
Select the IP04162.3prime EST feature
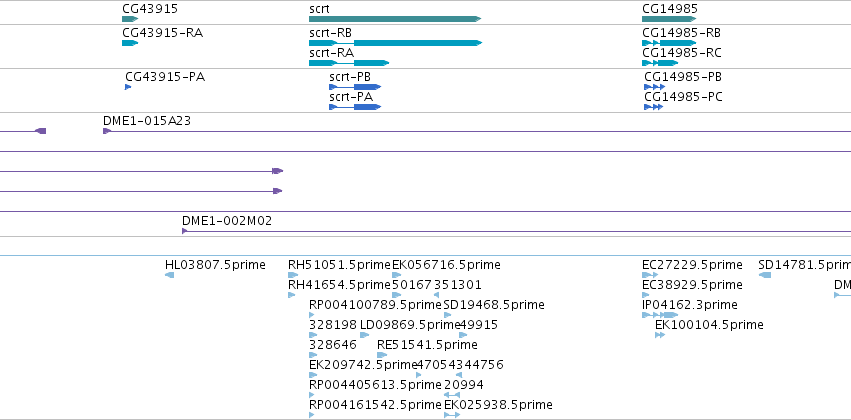pyautogui.click(x=660, y=315)
